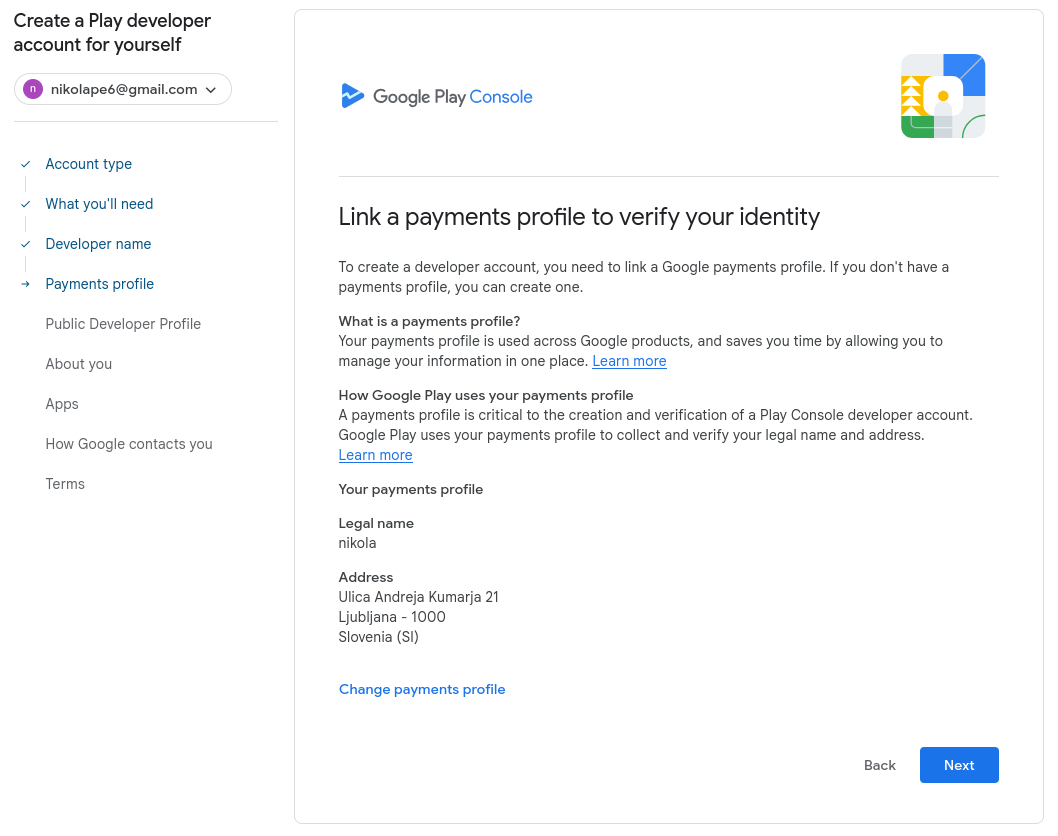The height and width of the screenshot is (836, 1058).
Task: Click Change payments profile link
Action: point(422,689)
